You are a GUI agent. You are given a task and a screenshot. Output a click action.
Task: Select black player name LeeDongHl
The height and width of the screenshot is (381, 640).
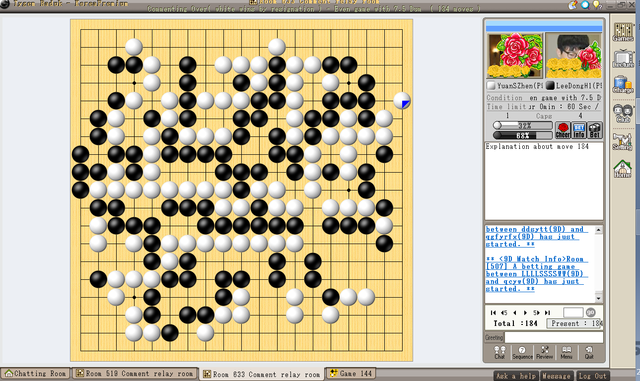click(x=574, y=85)
